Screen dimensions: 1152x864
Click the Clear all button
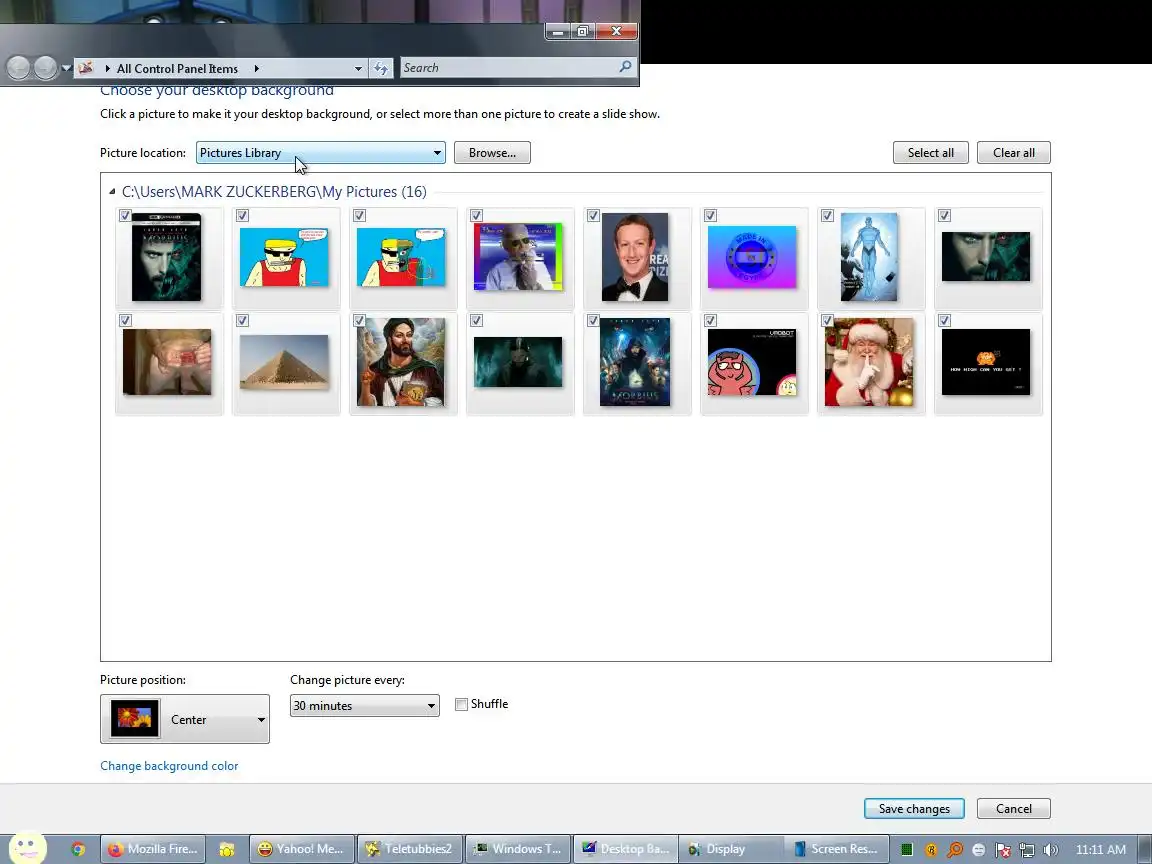pyautogui.click(x=1014, y=153)
